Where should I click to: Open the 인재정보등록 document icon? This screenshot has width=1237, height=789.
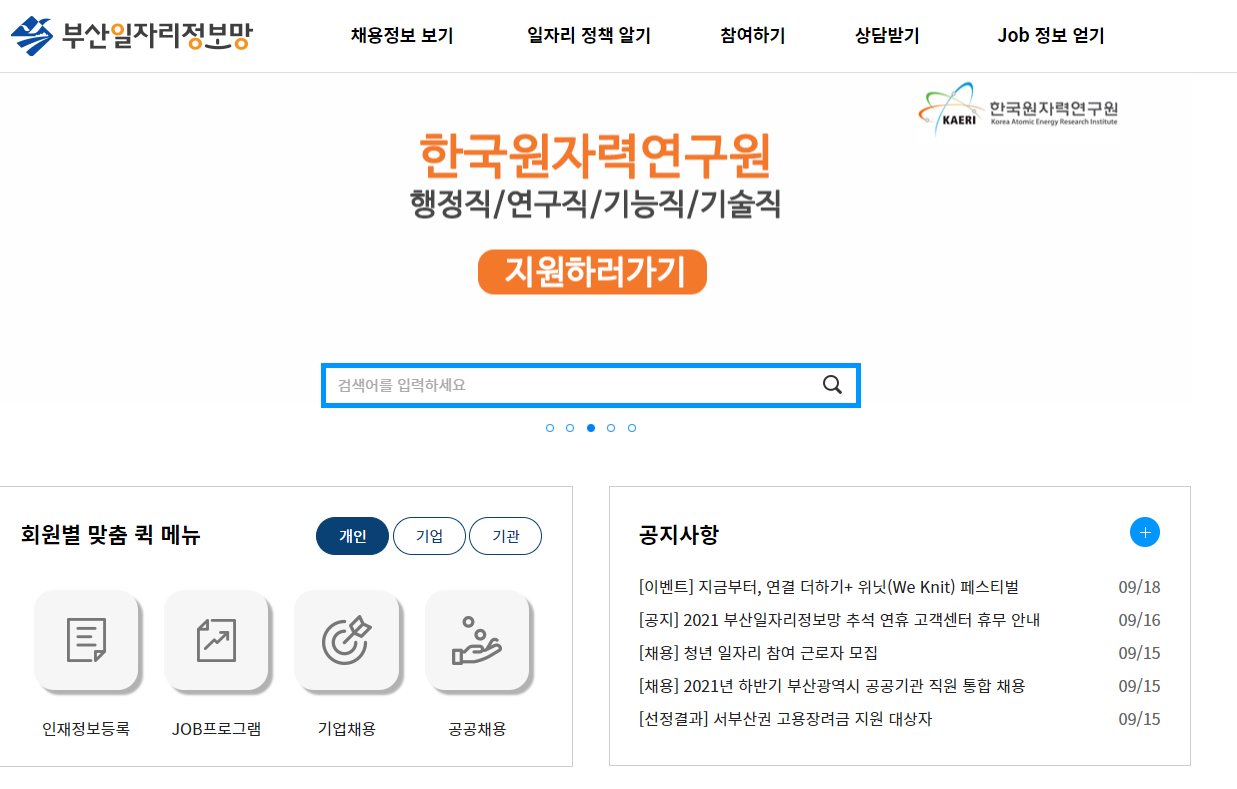[x=86, y=640]
